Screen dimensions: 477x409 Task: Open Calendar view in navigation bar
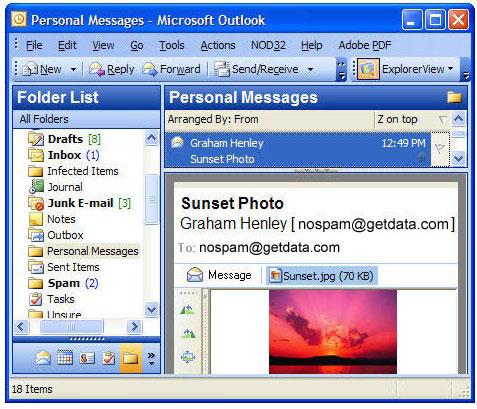(65, 358)
